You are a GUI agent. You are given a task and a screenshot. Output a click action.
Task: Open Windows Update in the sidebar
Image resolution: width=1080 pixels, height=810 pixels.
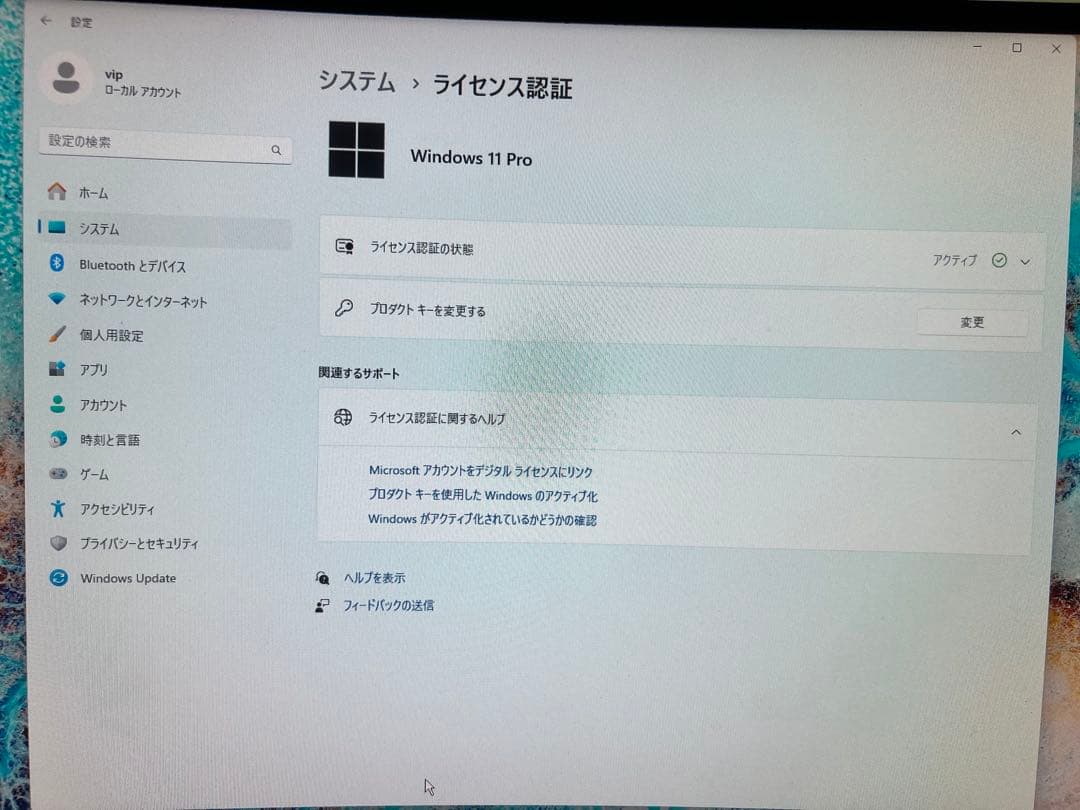pos(127,578)
